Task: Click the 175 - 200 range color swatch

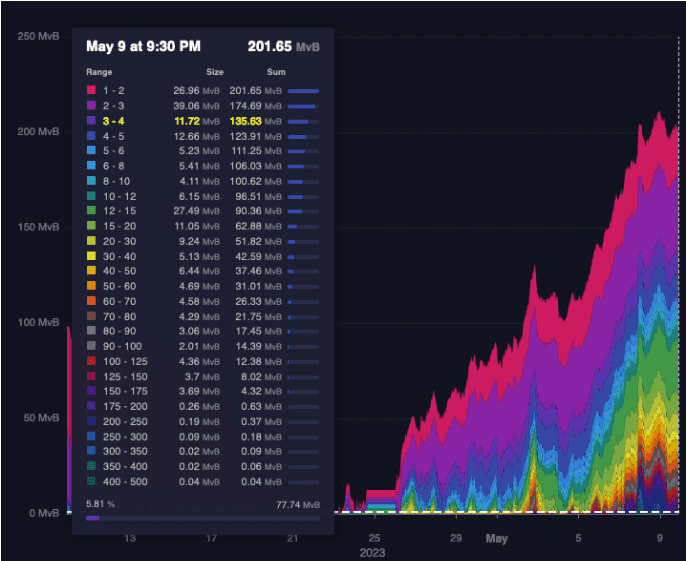Action: coord(91,406)
